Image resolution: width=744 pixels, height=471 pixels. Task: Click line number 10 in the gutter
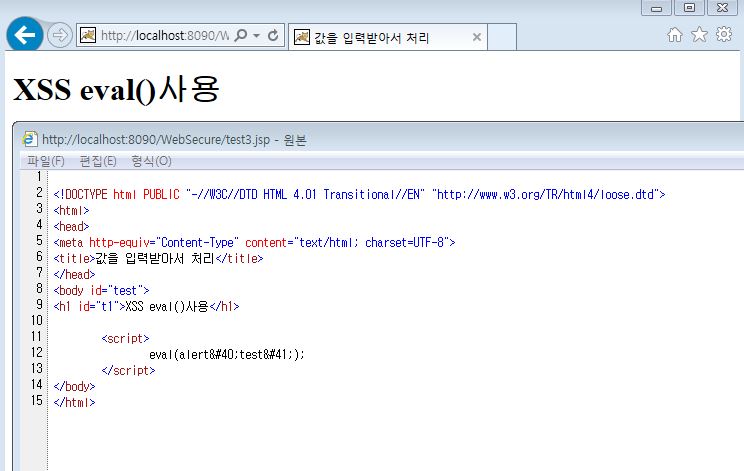pos(37,320)
